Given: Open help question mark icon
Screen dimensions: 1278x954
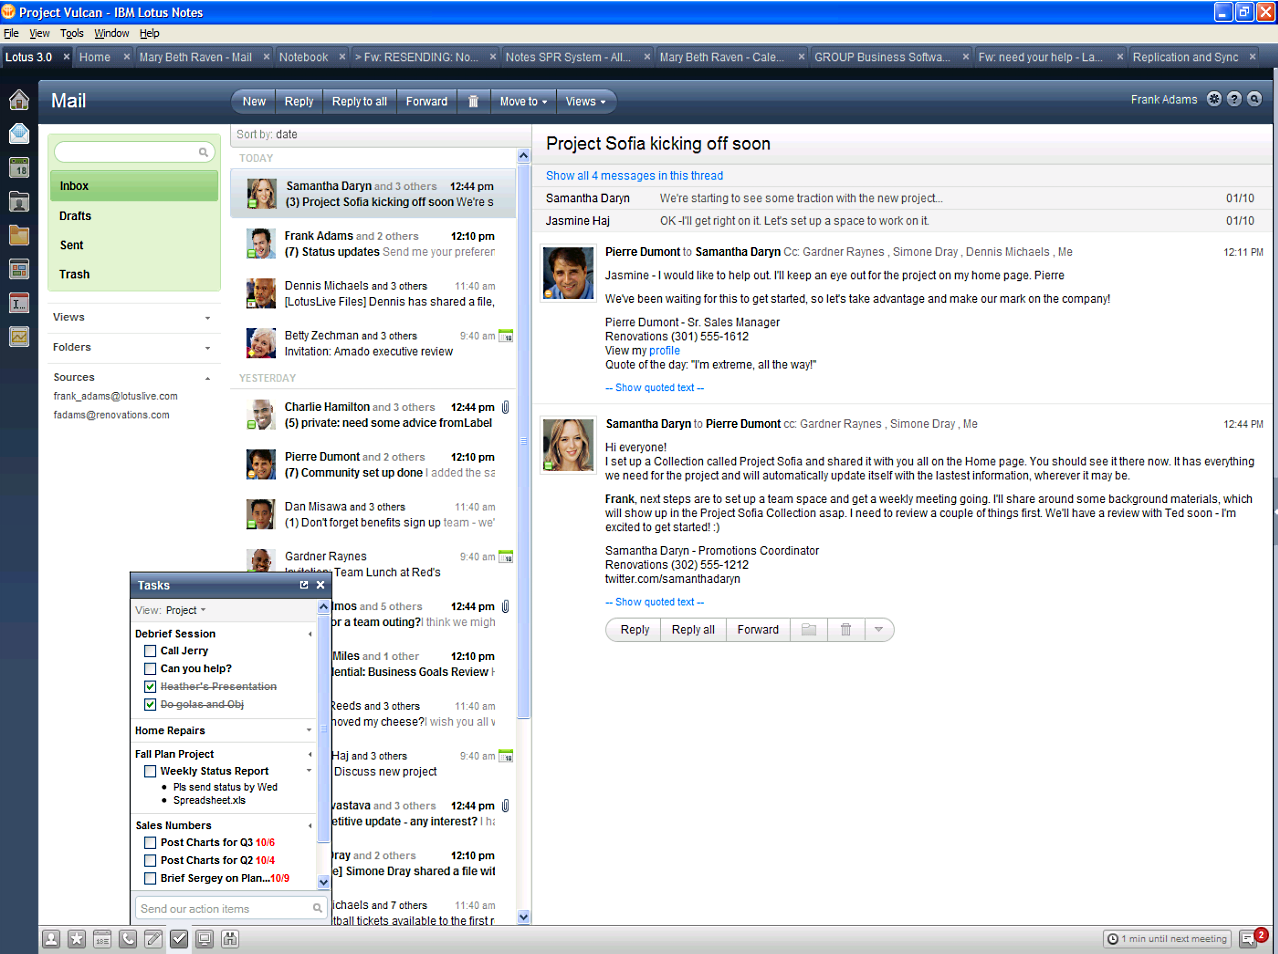Looking at the screenshot, I should click(1234, 99).
